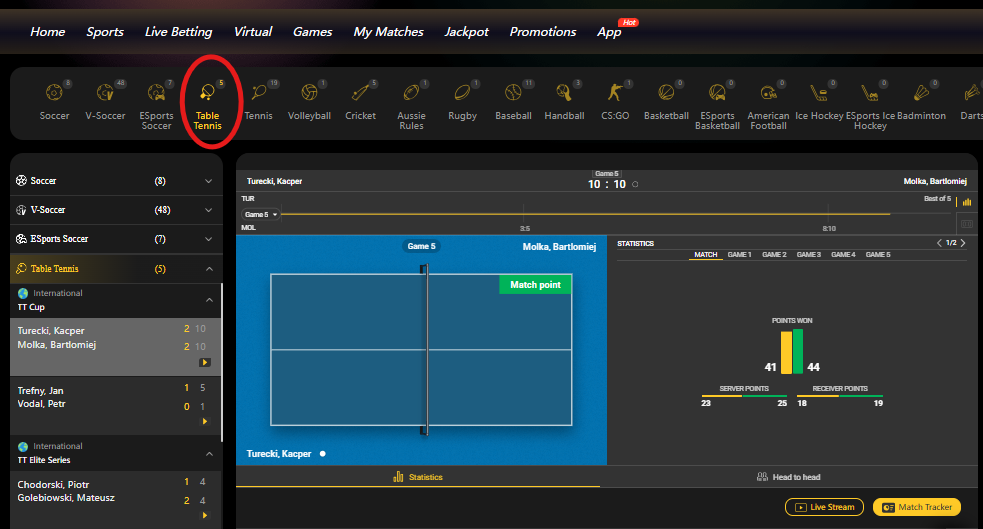Select the Soccer sport icon
This screenshot has height=529, width=983.
tap(54, 102)
